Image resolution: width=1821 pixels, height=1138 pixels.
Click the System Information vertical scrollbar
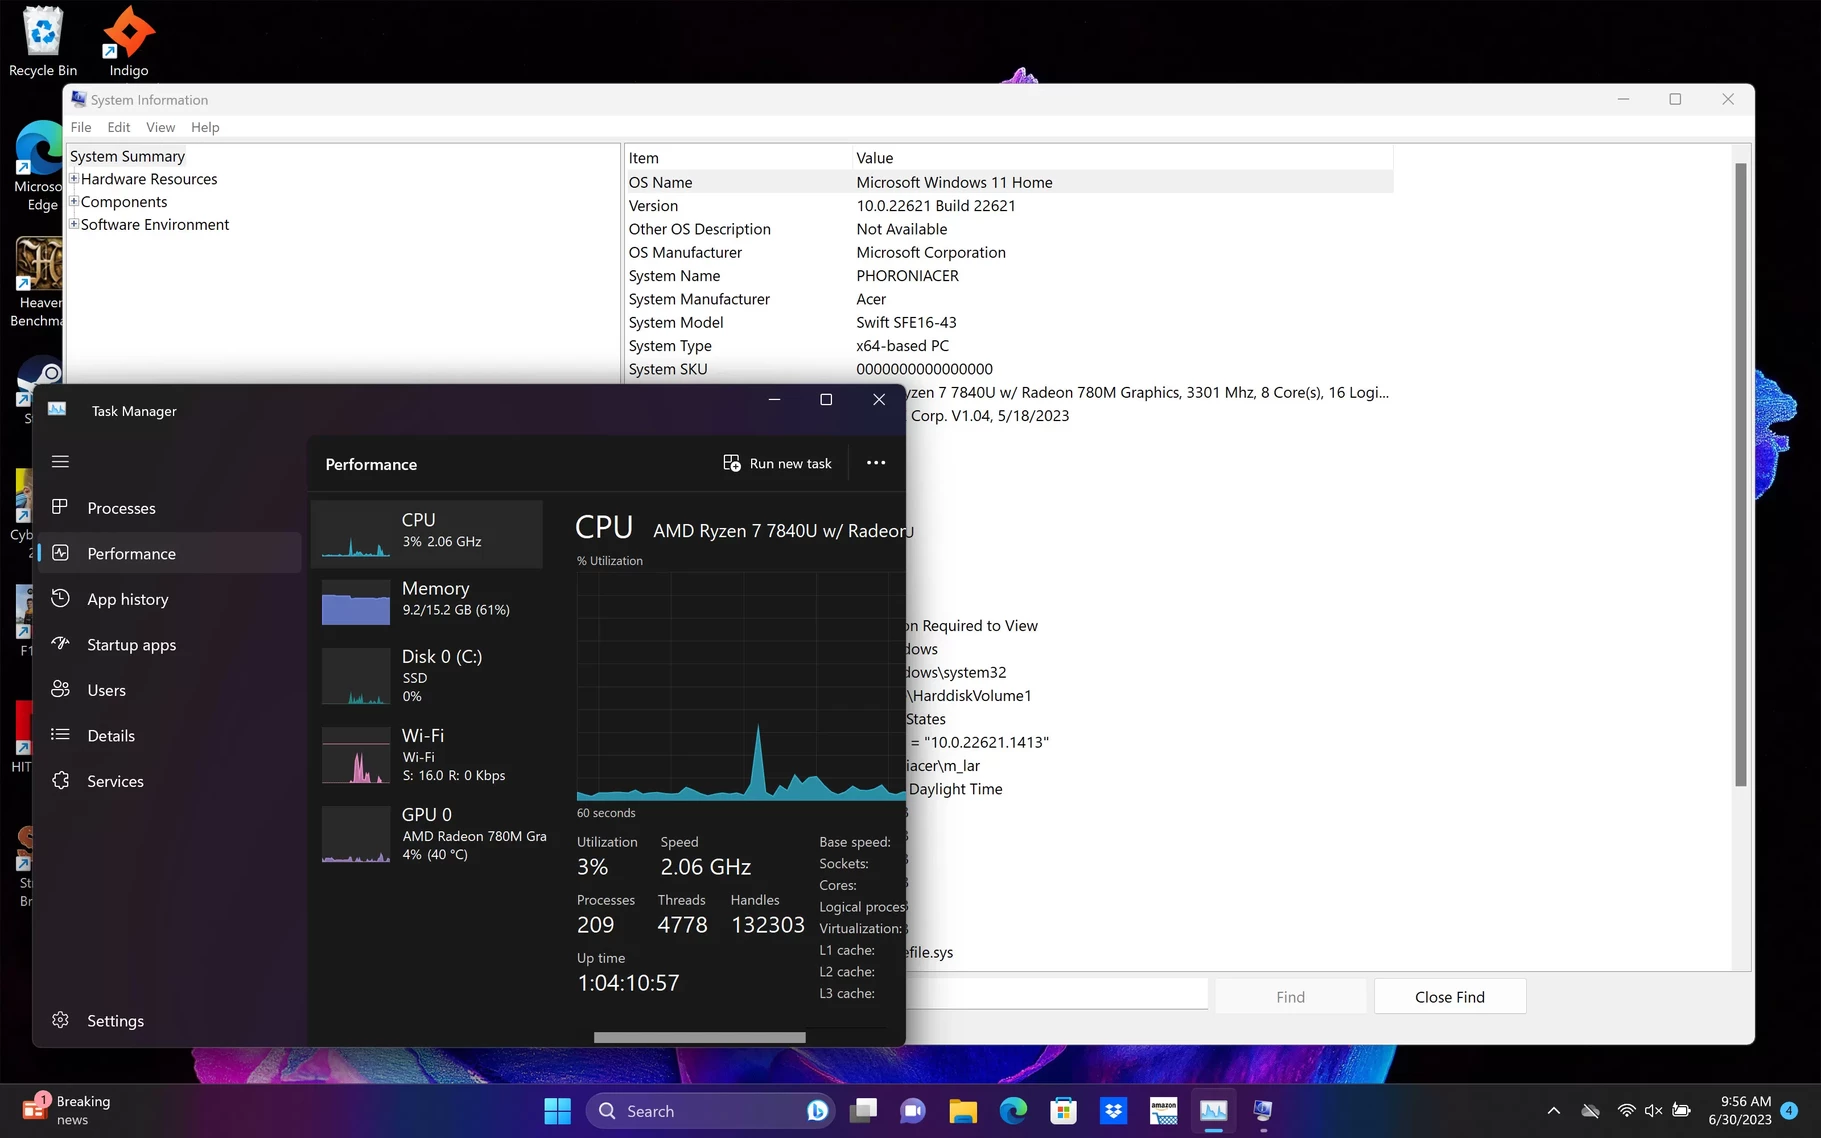tap(1741, 475)
